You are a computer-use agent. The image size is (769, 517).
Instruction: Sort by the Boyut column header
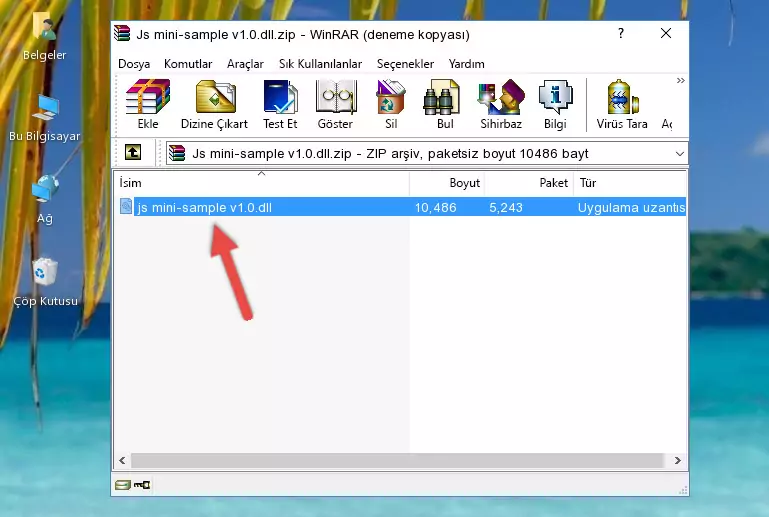click(447, 182)
